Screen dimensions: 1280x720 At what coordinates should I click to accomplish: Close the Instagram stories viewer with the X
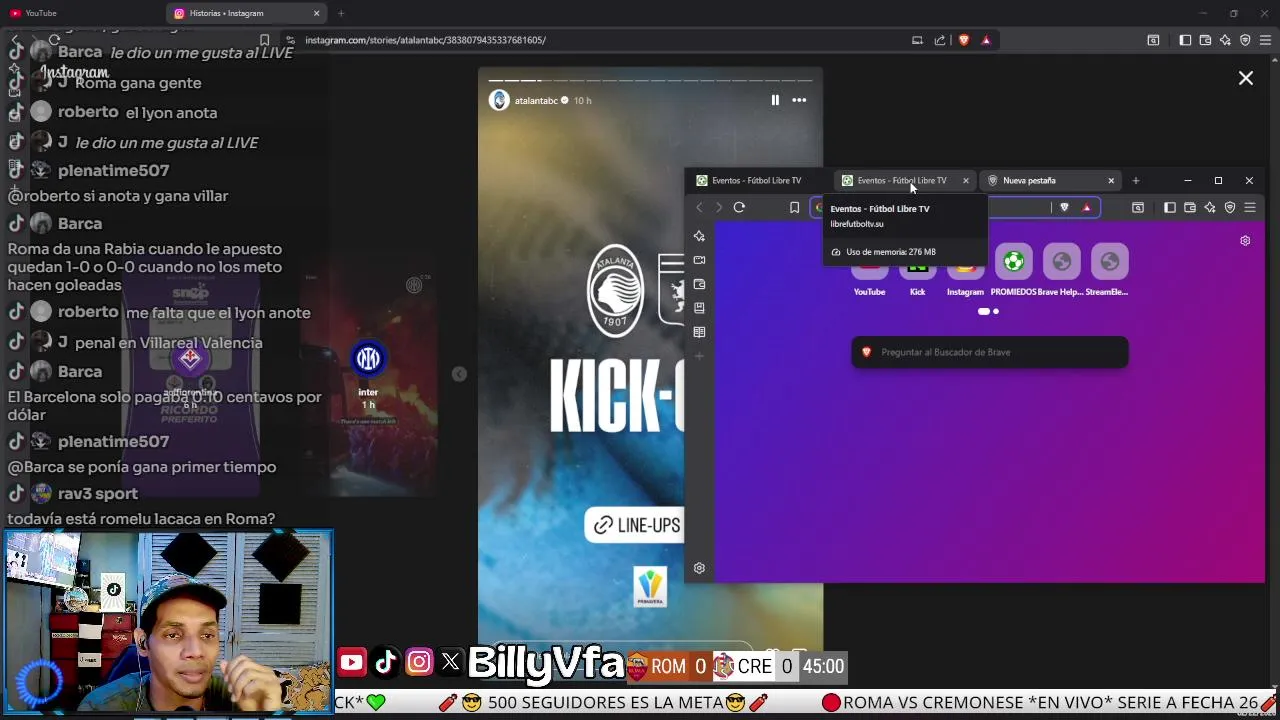coord(1246,78)
